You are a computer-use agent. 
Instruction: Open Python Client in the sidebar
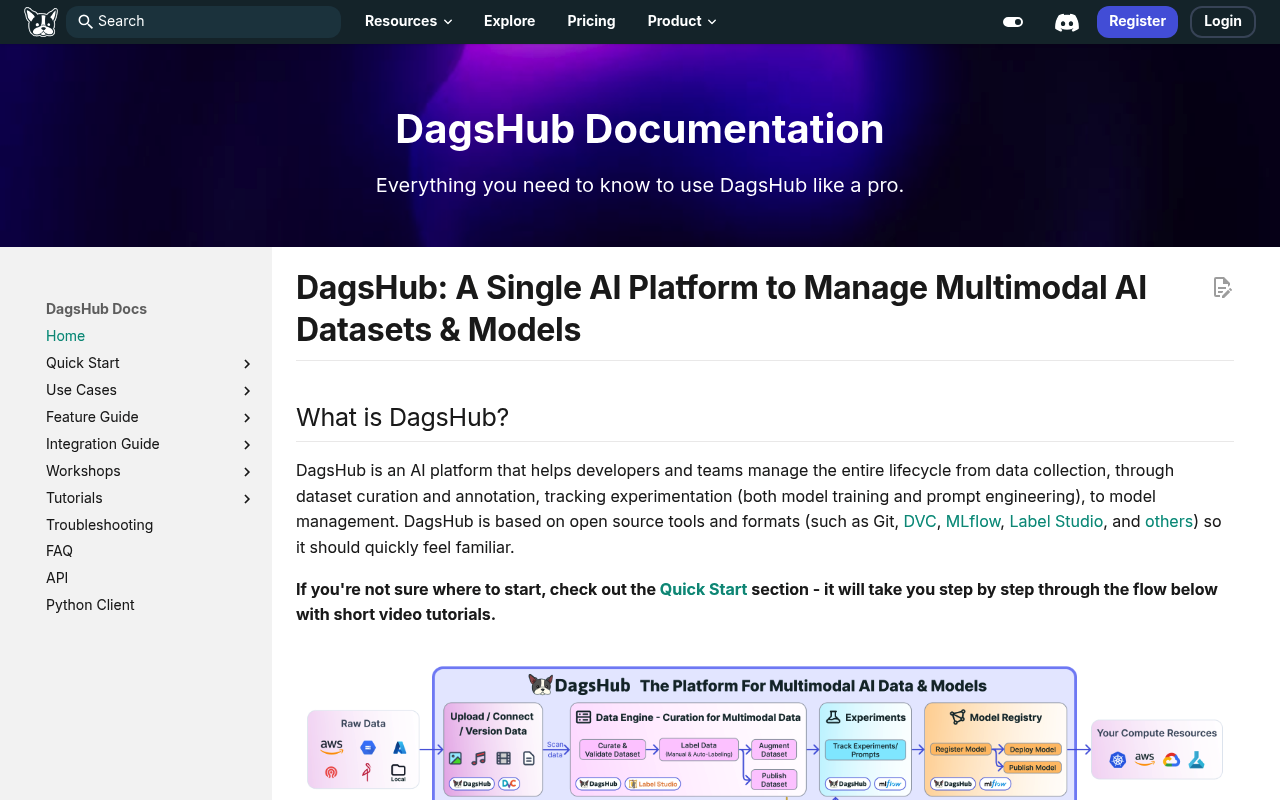click(x=90, y=605)
